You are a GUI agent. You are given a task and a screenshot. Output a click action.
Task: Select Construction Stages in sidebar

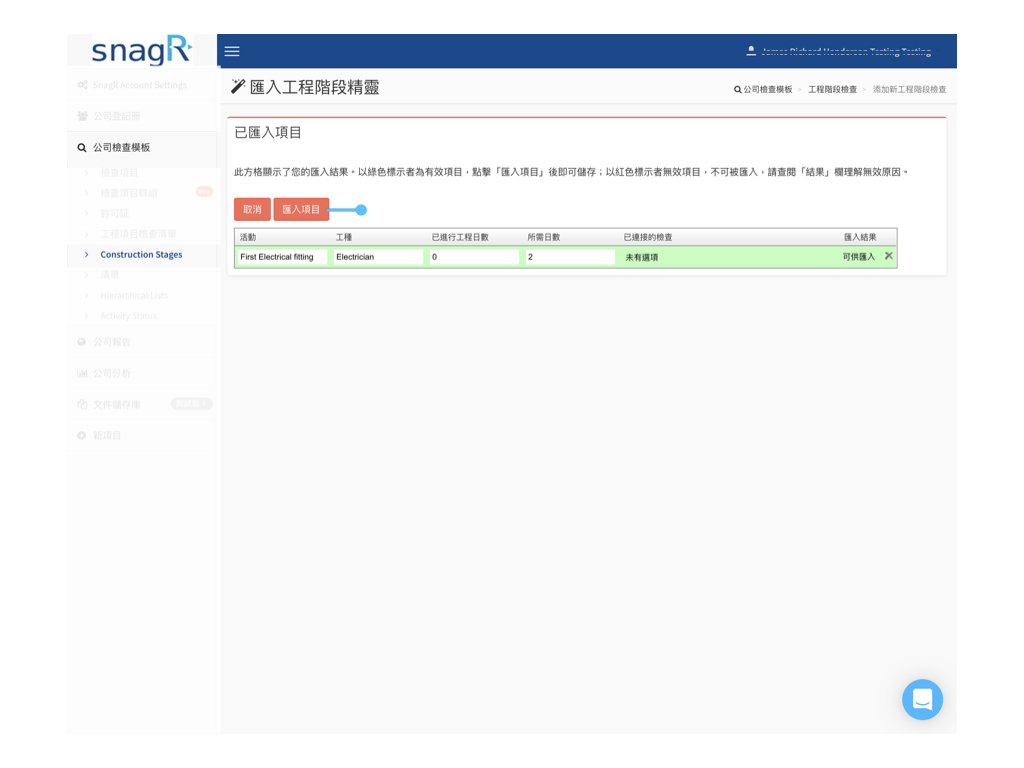click(x=141, y=255)
